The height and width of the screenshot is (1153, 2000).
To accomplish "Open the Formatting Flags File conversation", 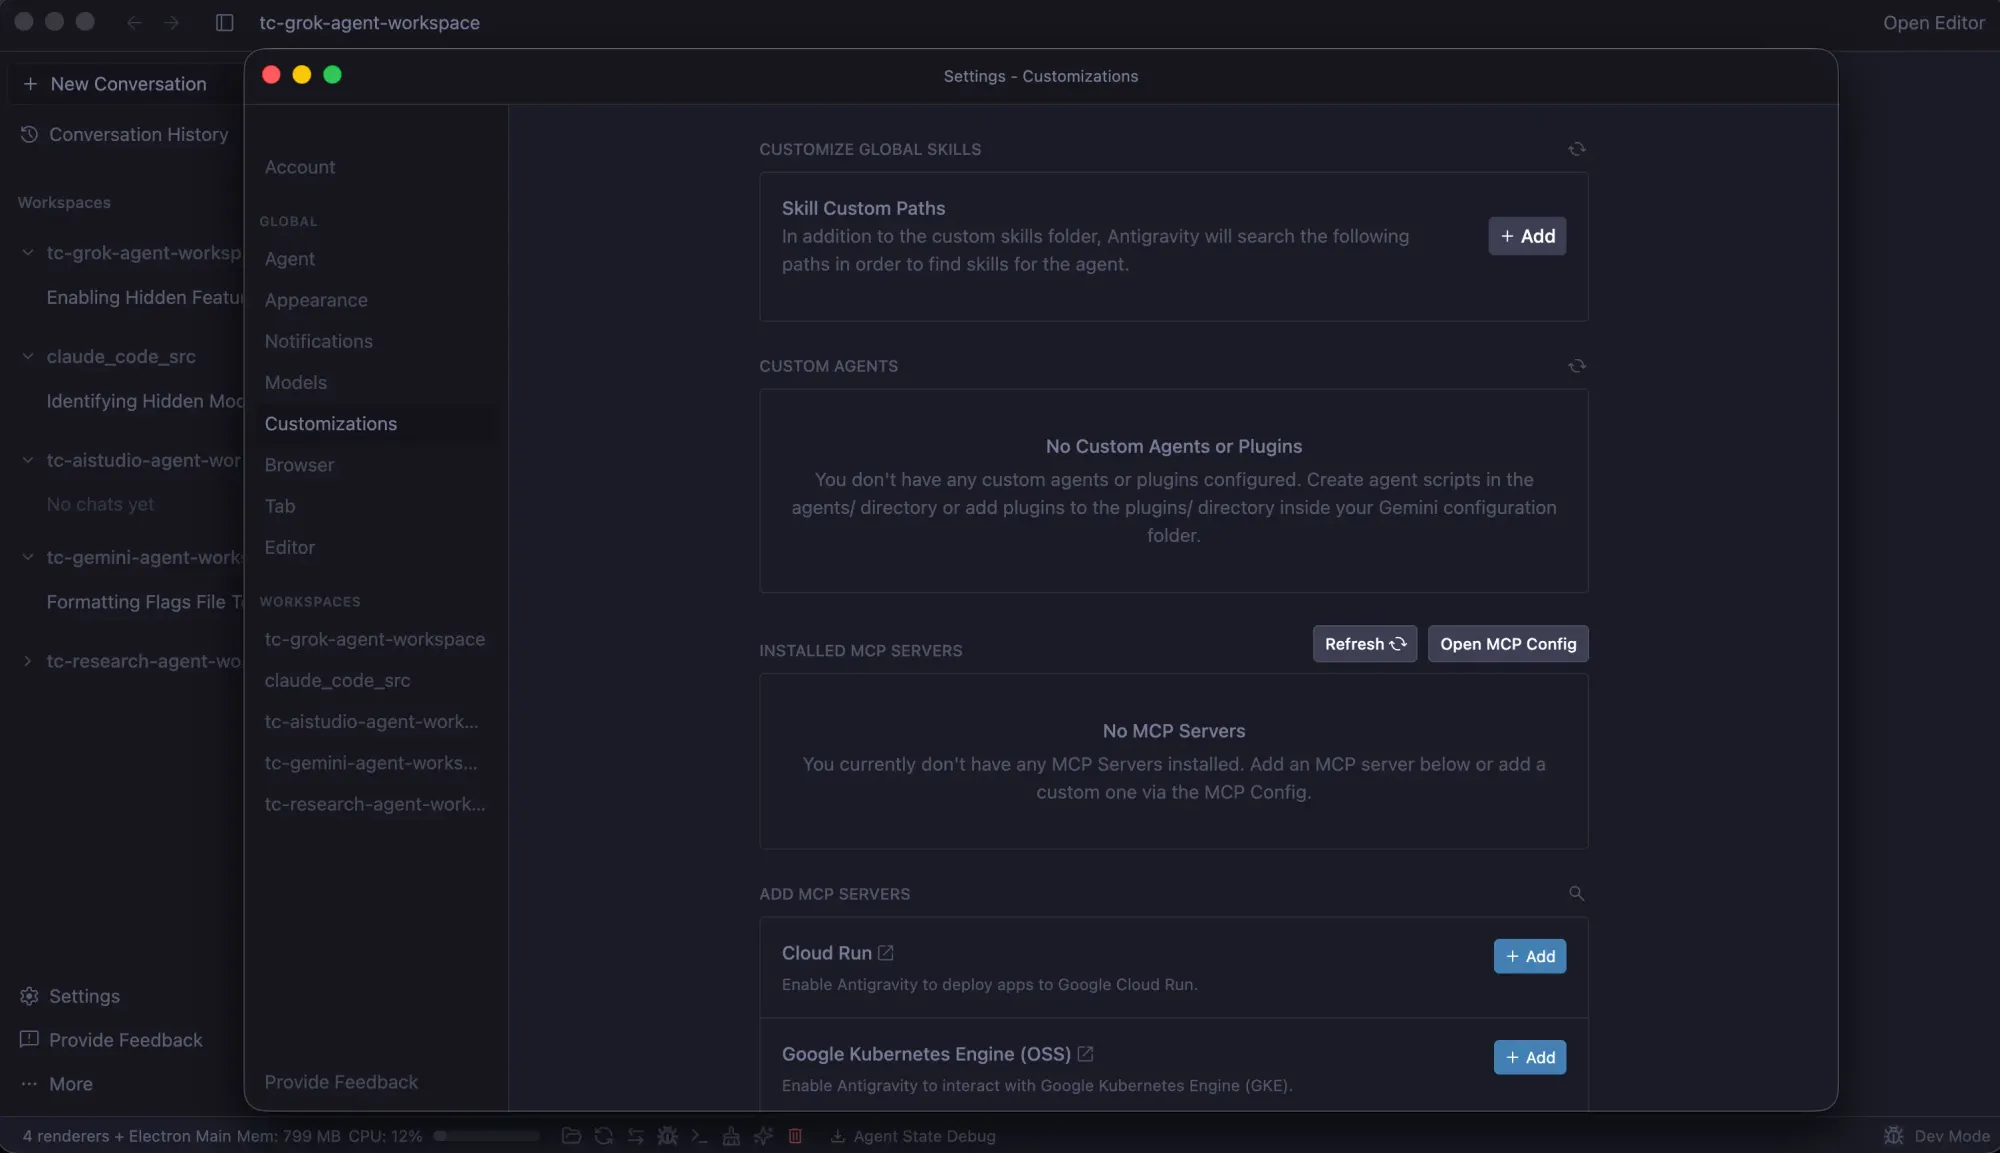I will [144, 601].
